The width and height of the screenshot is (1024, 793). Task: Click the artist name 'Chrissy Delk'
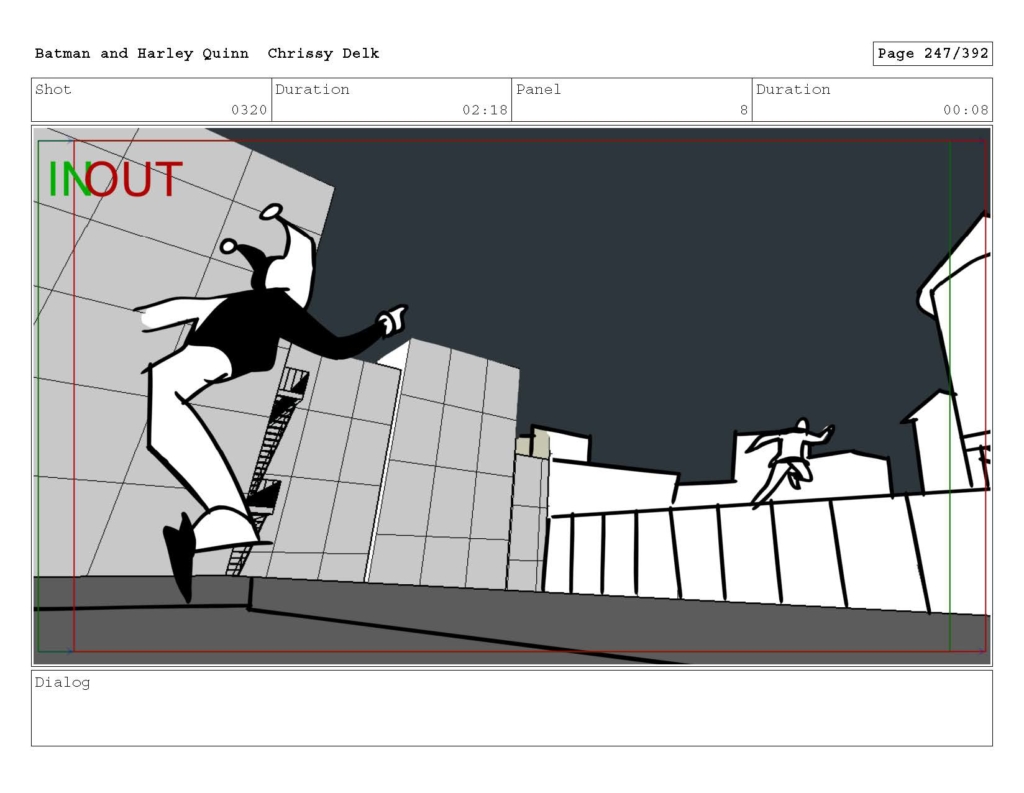pyautogui.click(x=323, y=54)
